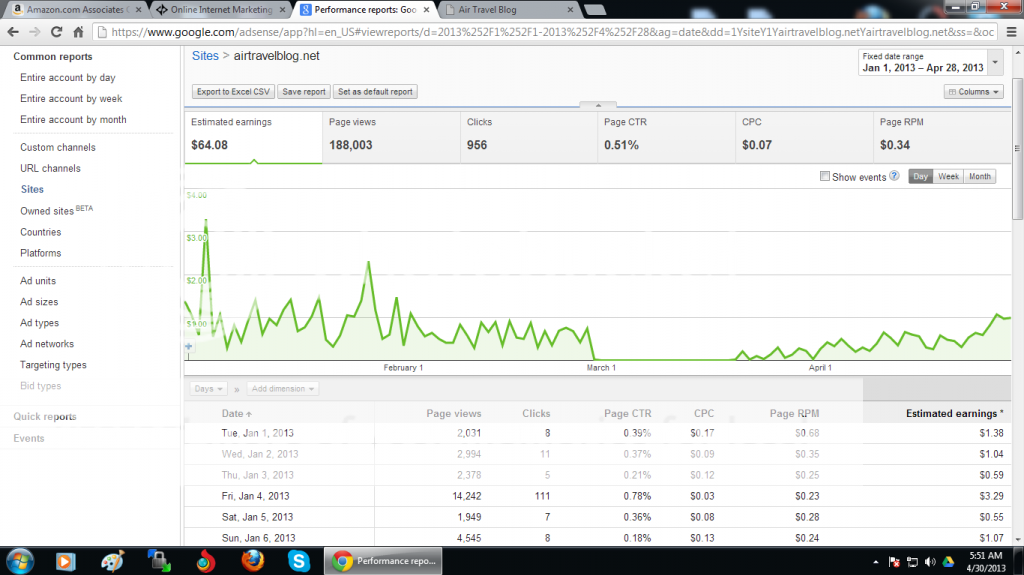Show hidden system tray icons
This screenshot has width=1024, height=575.
click(x=875, y=562)
